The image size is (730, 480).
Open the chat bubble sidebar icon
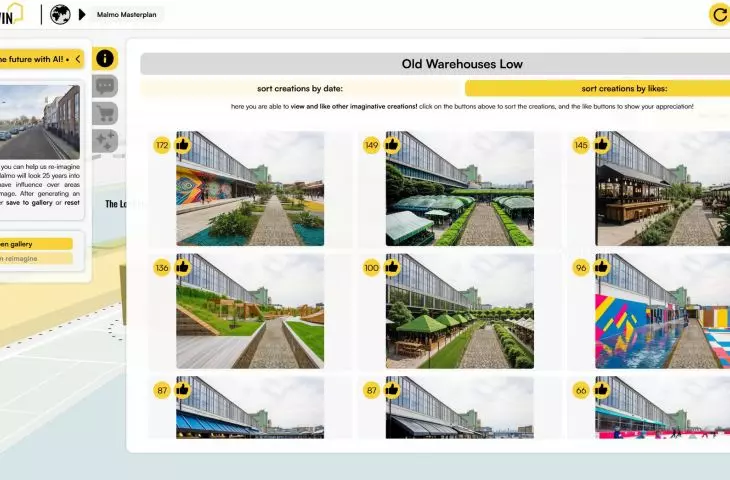click(105, 86)
